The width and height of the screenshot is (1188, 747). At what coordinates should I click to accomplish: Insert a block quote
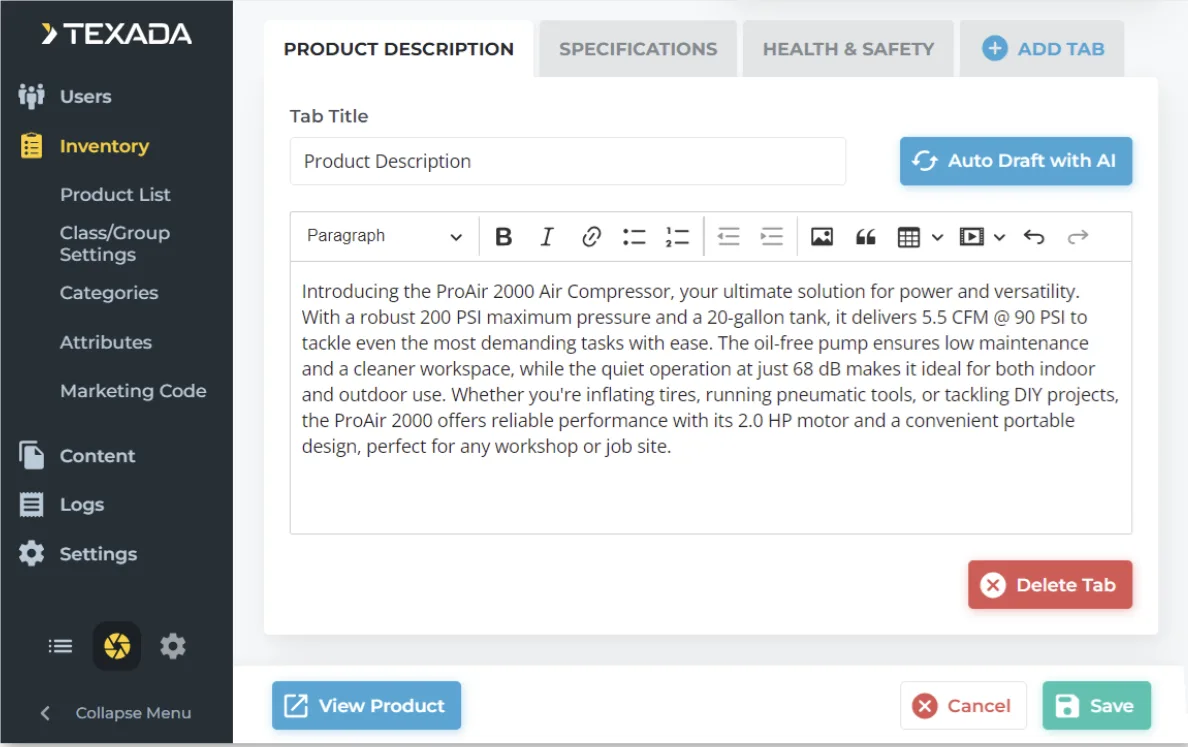click(865, 236)
